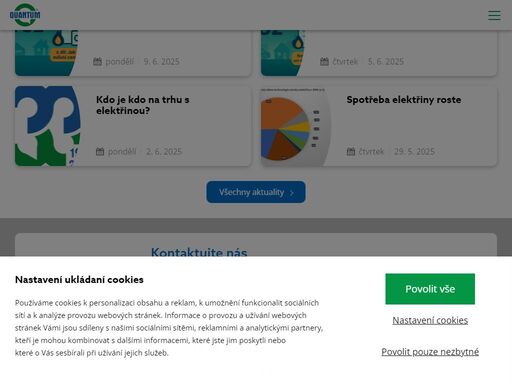The image size is (512, 384).
Task: Click chevron arrow in Všechny aktuality button
Action: (292, 193)
